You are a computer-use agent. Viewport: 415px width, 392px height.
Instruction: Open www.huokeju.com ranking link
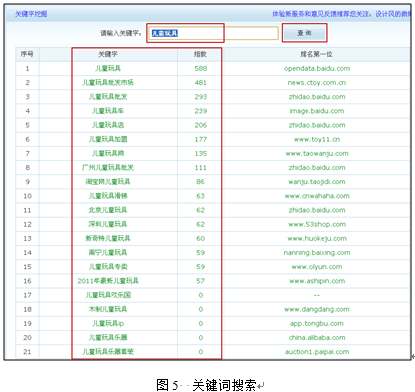pyautogui.click(x=317, y=238)
